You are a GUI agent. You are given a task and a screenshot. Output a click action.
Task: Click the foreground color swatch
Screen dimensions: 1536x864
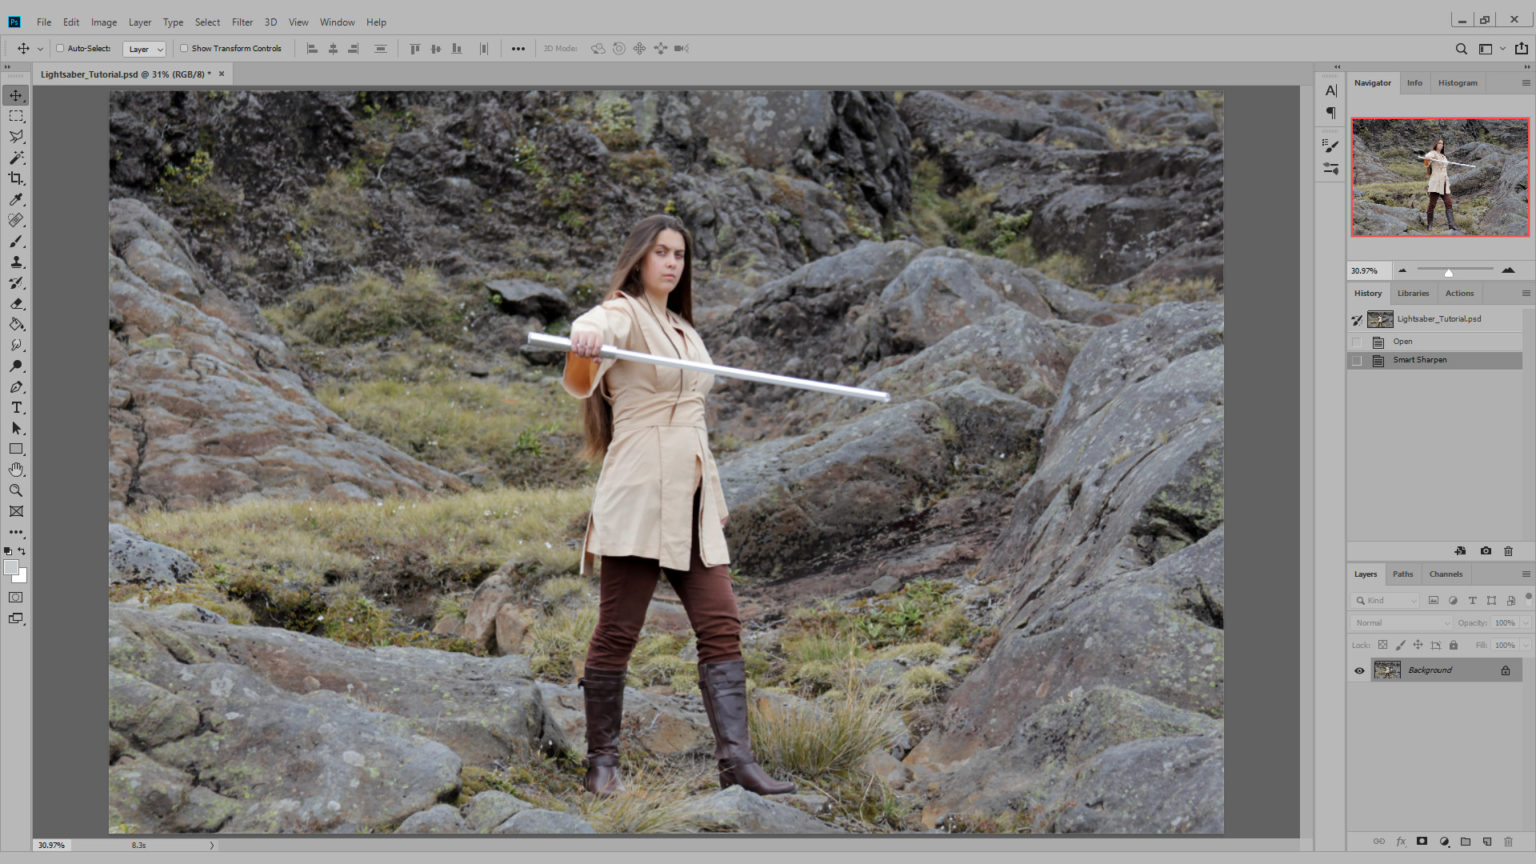pyautogui.click(x=11, y=567)
